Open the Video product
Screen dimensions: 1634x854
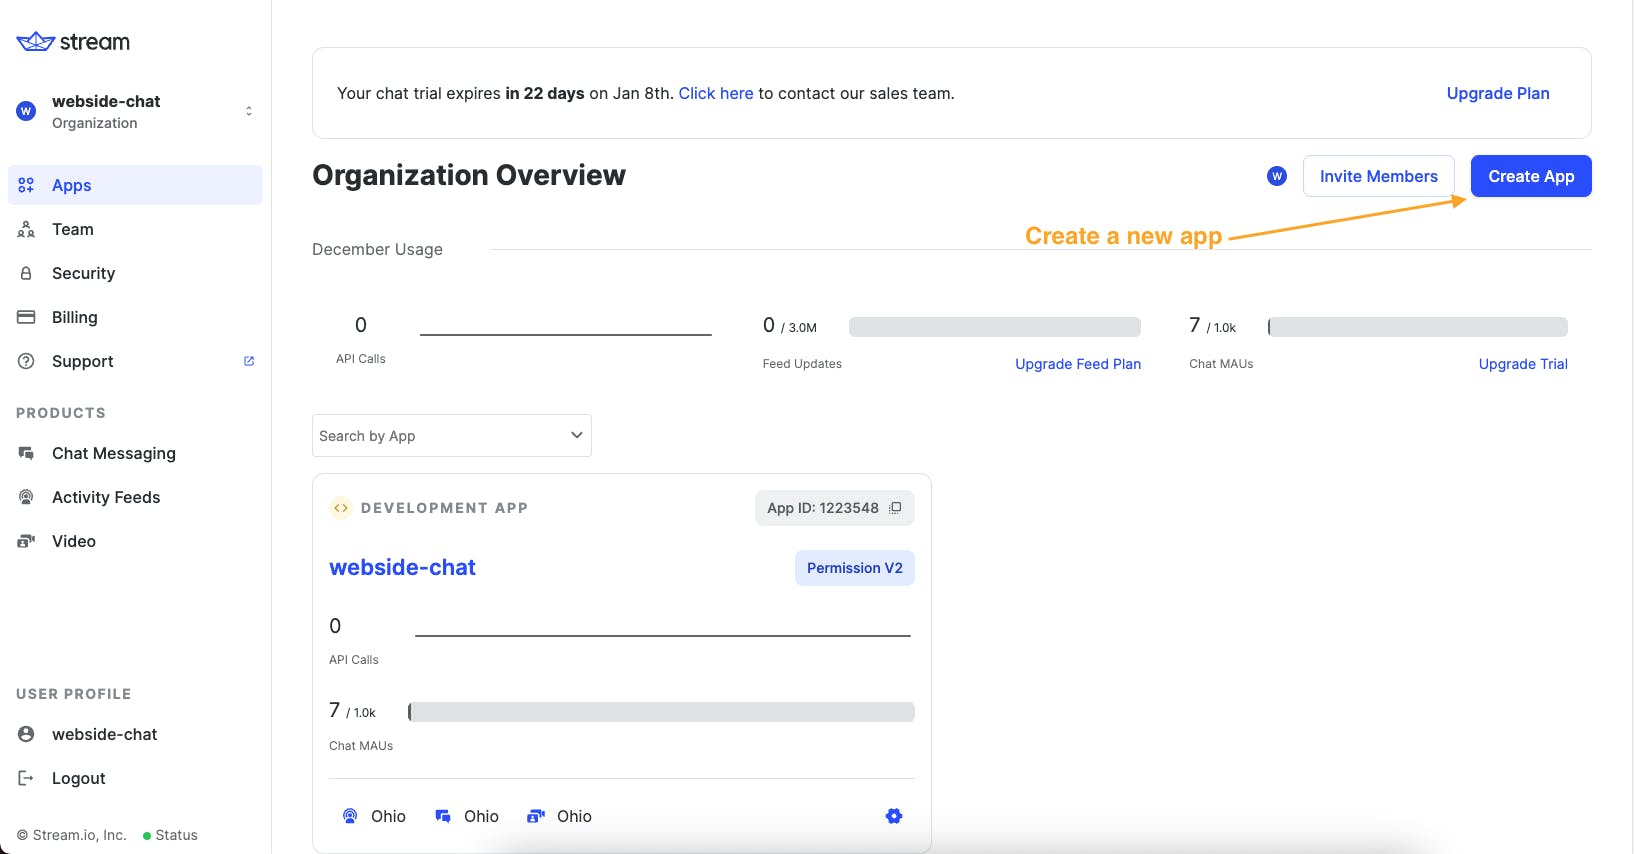[x=135, y=541]
